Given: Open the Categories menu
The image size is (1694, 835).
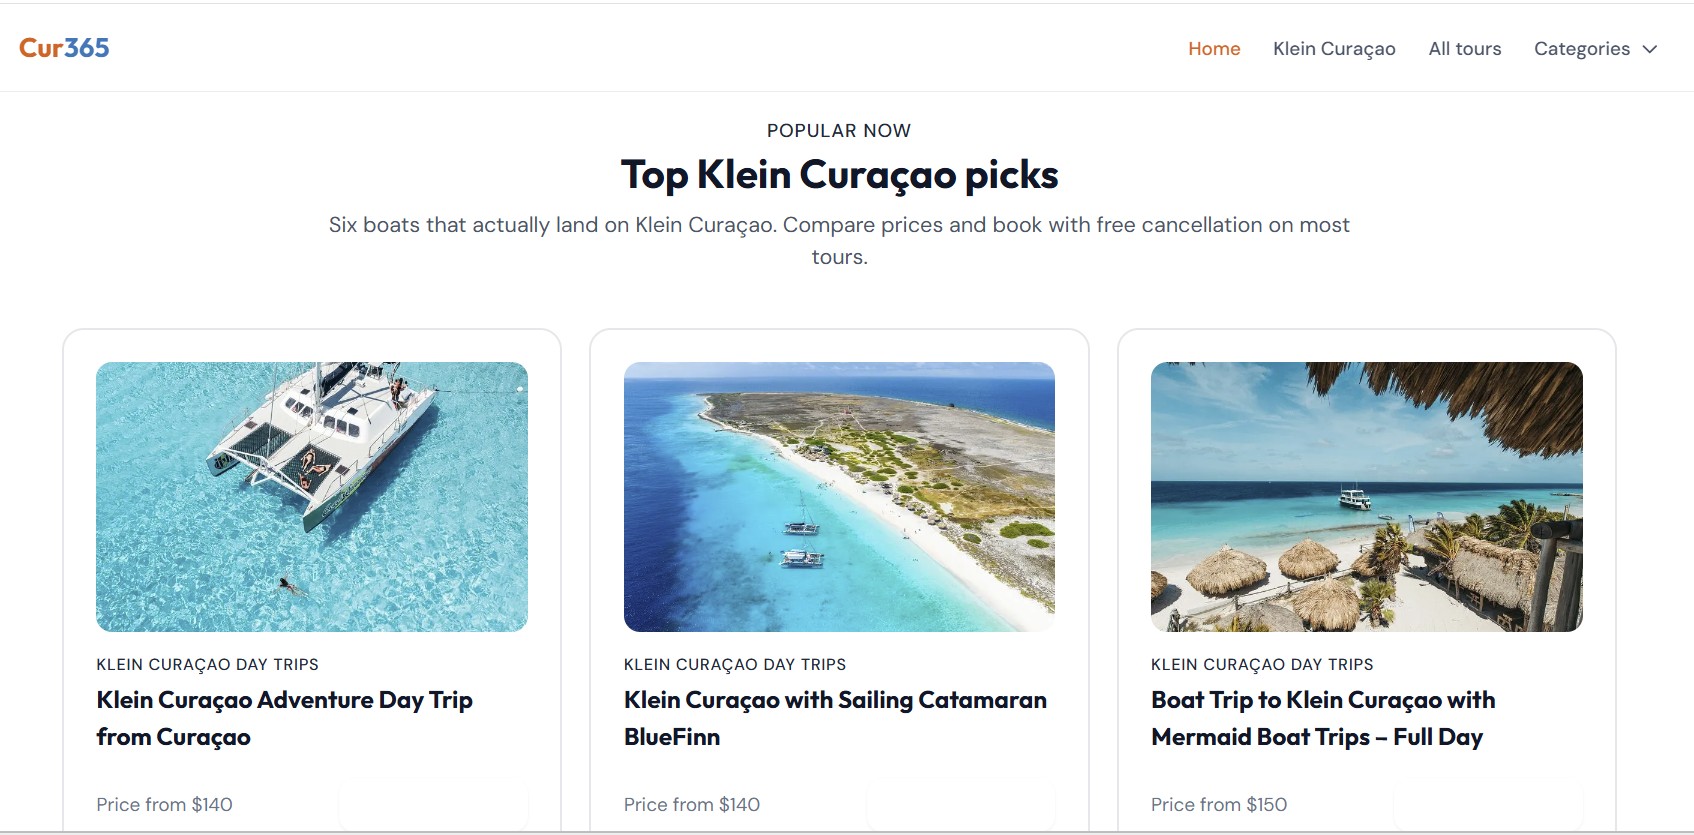Looking at the screenshot, I should 1595,49.
